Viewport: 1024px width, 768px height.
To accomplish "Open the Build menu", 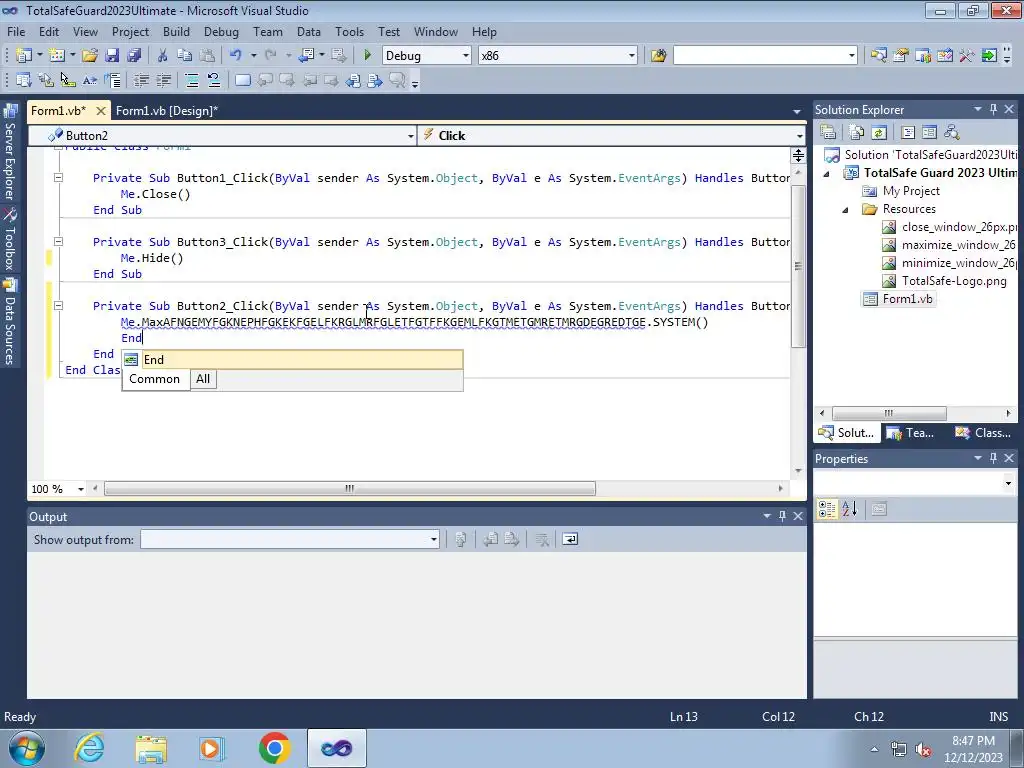I will tap(176, 32).
